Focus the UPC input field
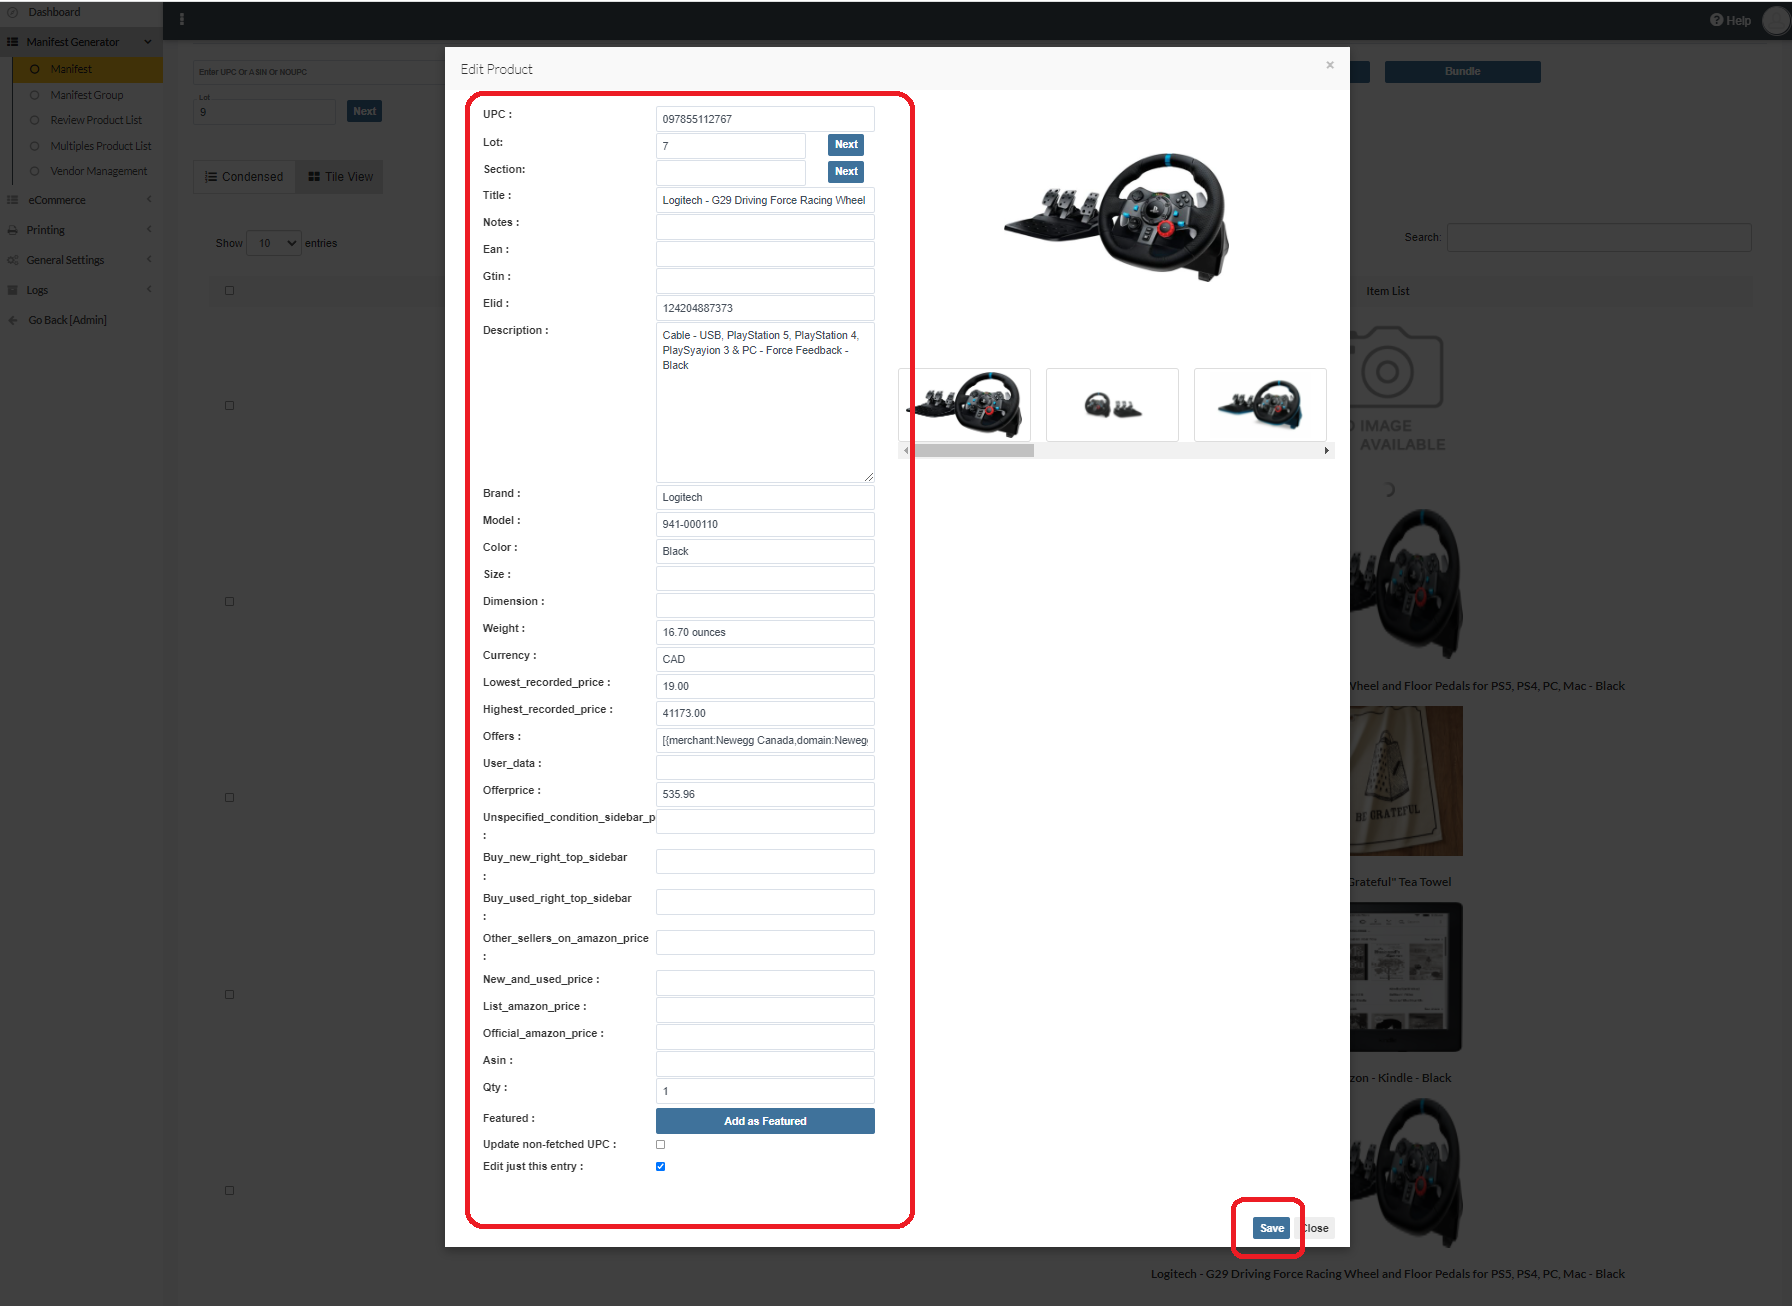Viewport: 1792px width, 1306px height. (765, 119)
